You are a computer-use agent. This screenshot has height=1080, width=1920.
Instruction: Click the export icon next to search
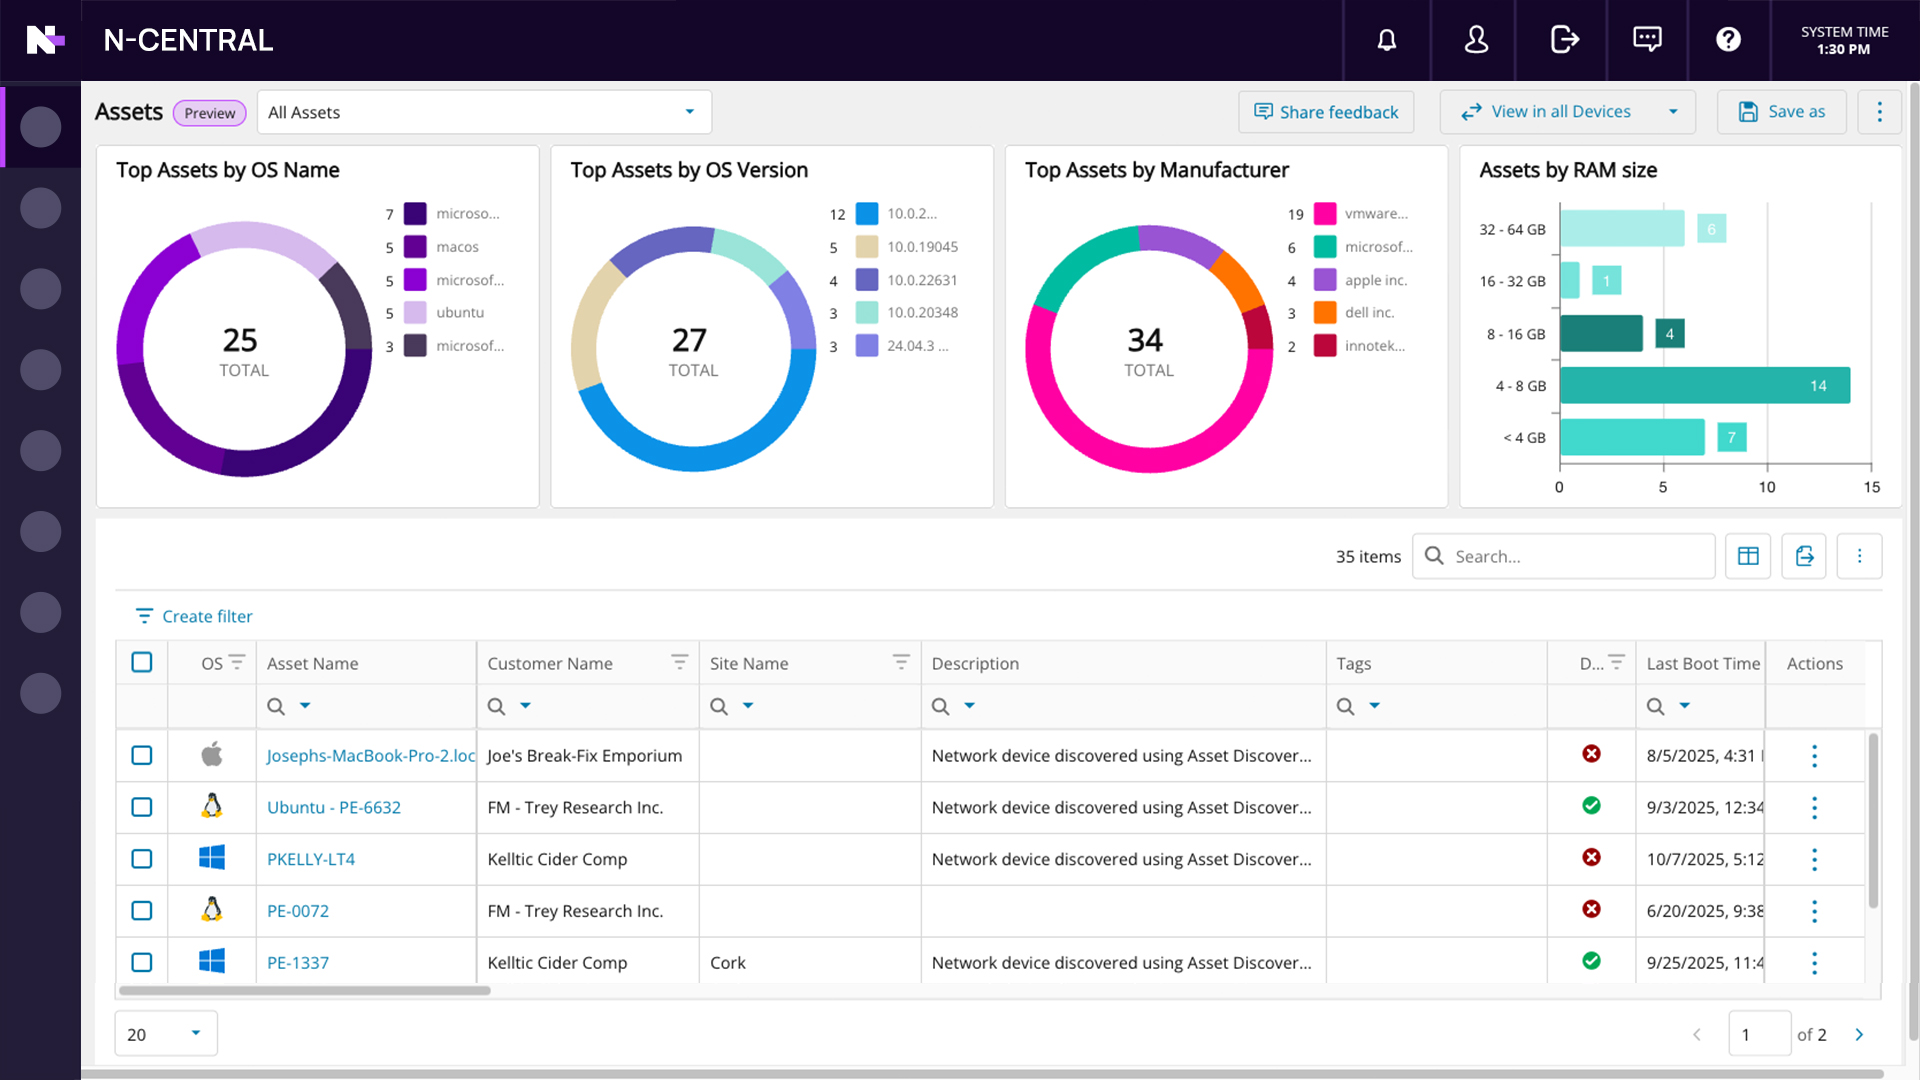click(1804, 556)
